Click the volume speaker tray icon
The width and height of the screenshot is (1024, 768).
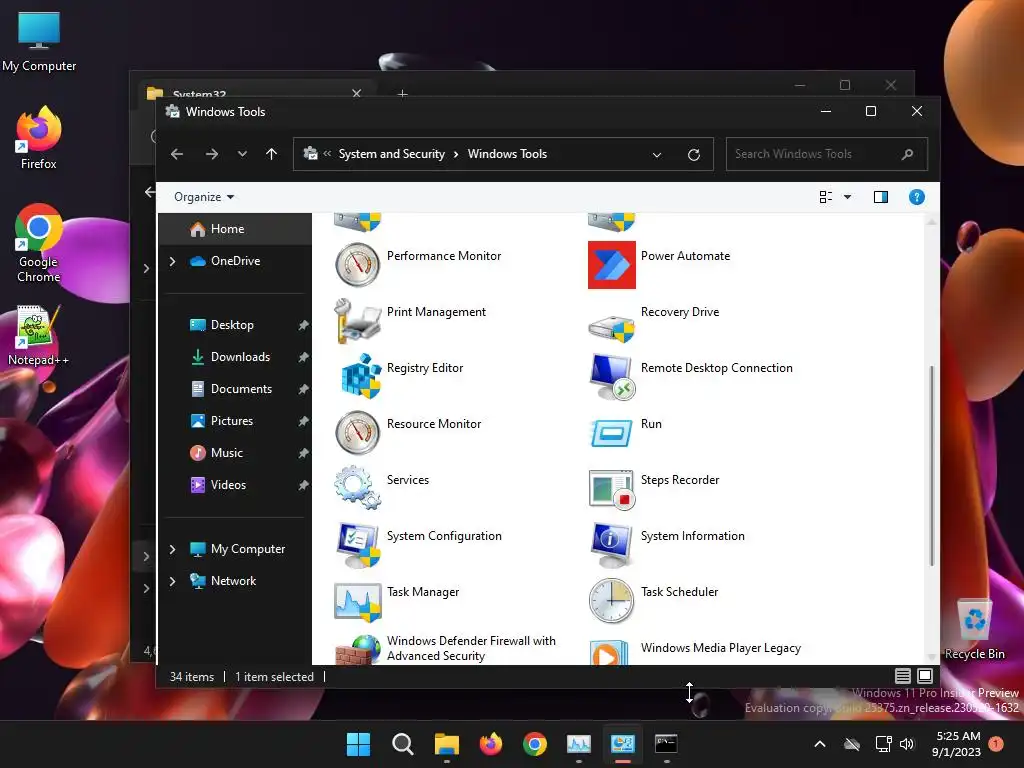[x=906, y=744]
